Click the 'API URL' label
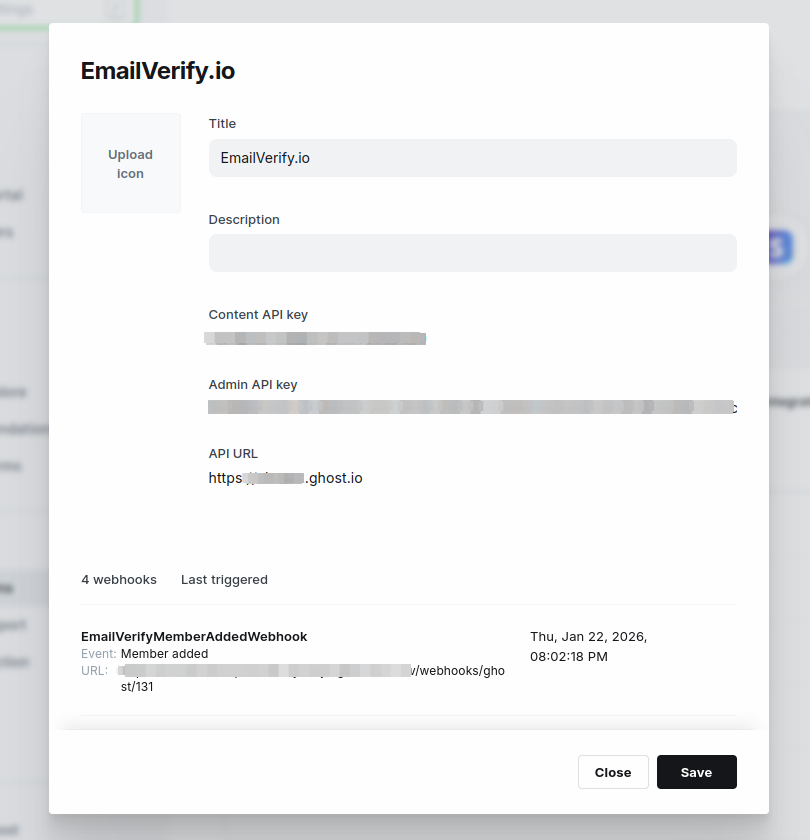The image size is (810, 840). pyautogui.click(x=233, y=454)
